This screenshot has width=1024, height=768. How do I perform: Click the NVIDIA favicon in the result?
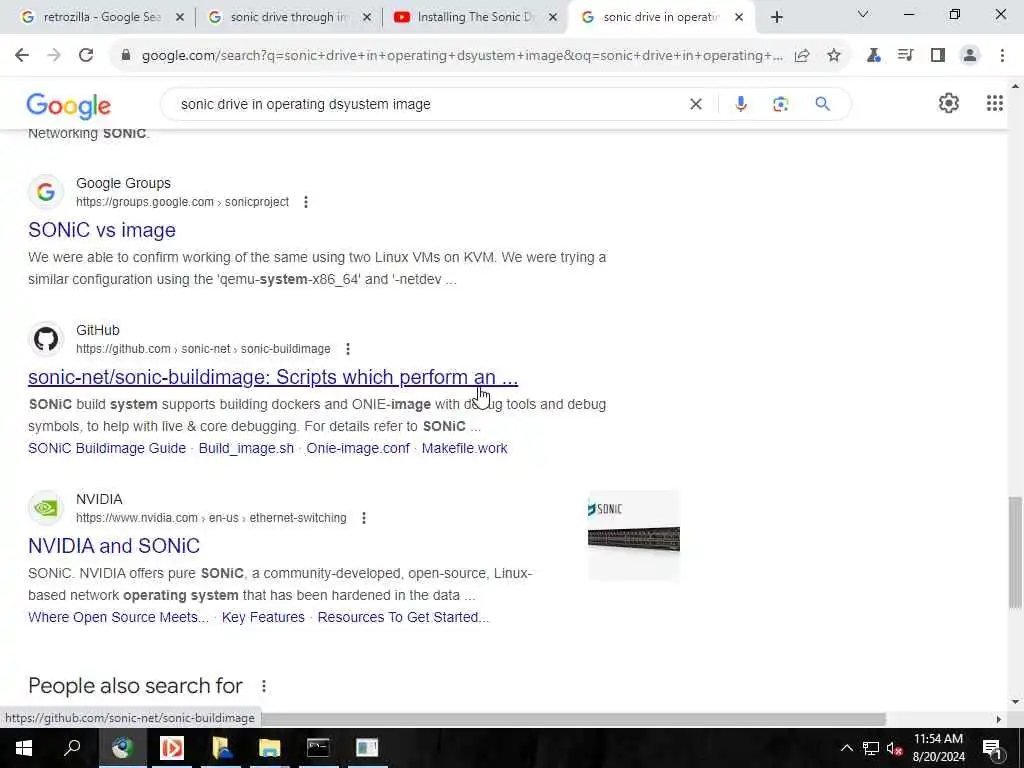tap(46, 507)
